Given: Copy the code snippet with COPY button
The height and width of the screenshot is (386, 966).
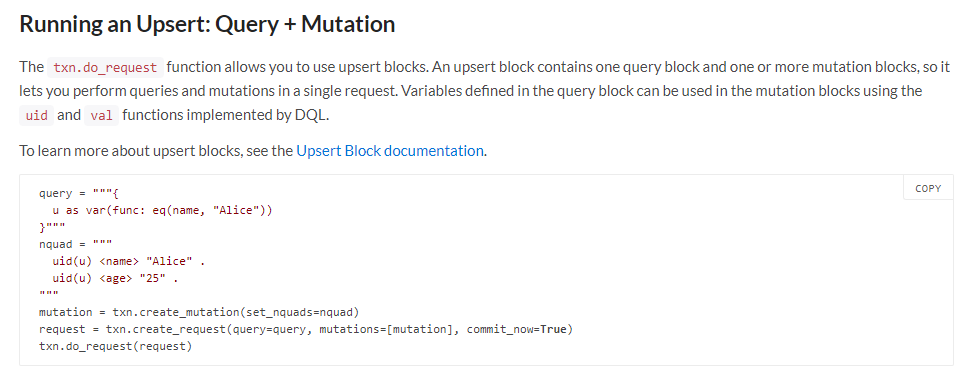Looking at the screenshot, I should tap(928, 188).
